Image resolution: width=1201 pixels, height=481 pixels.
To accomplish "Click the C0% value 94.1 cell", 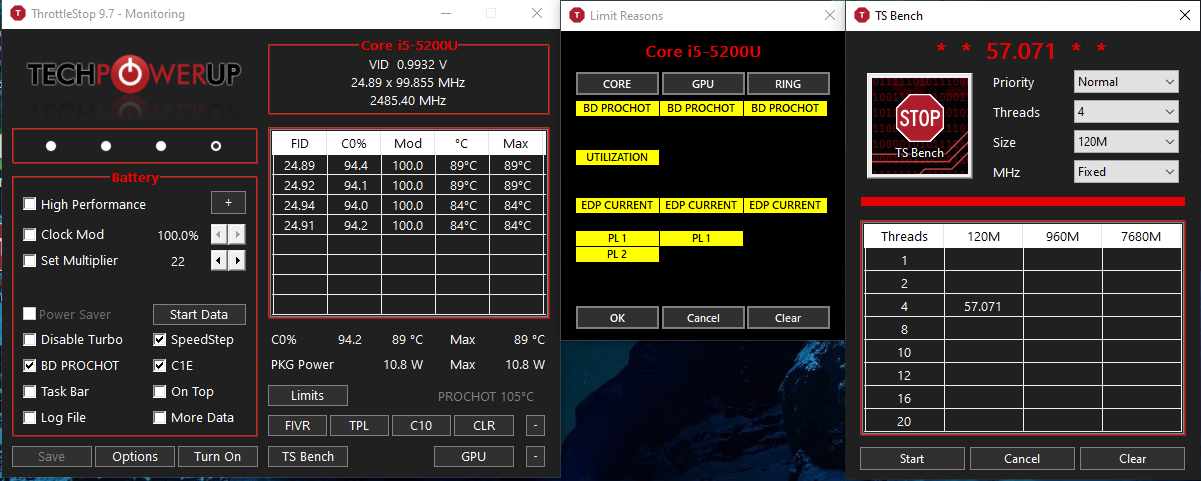I will coord(355,185).
